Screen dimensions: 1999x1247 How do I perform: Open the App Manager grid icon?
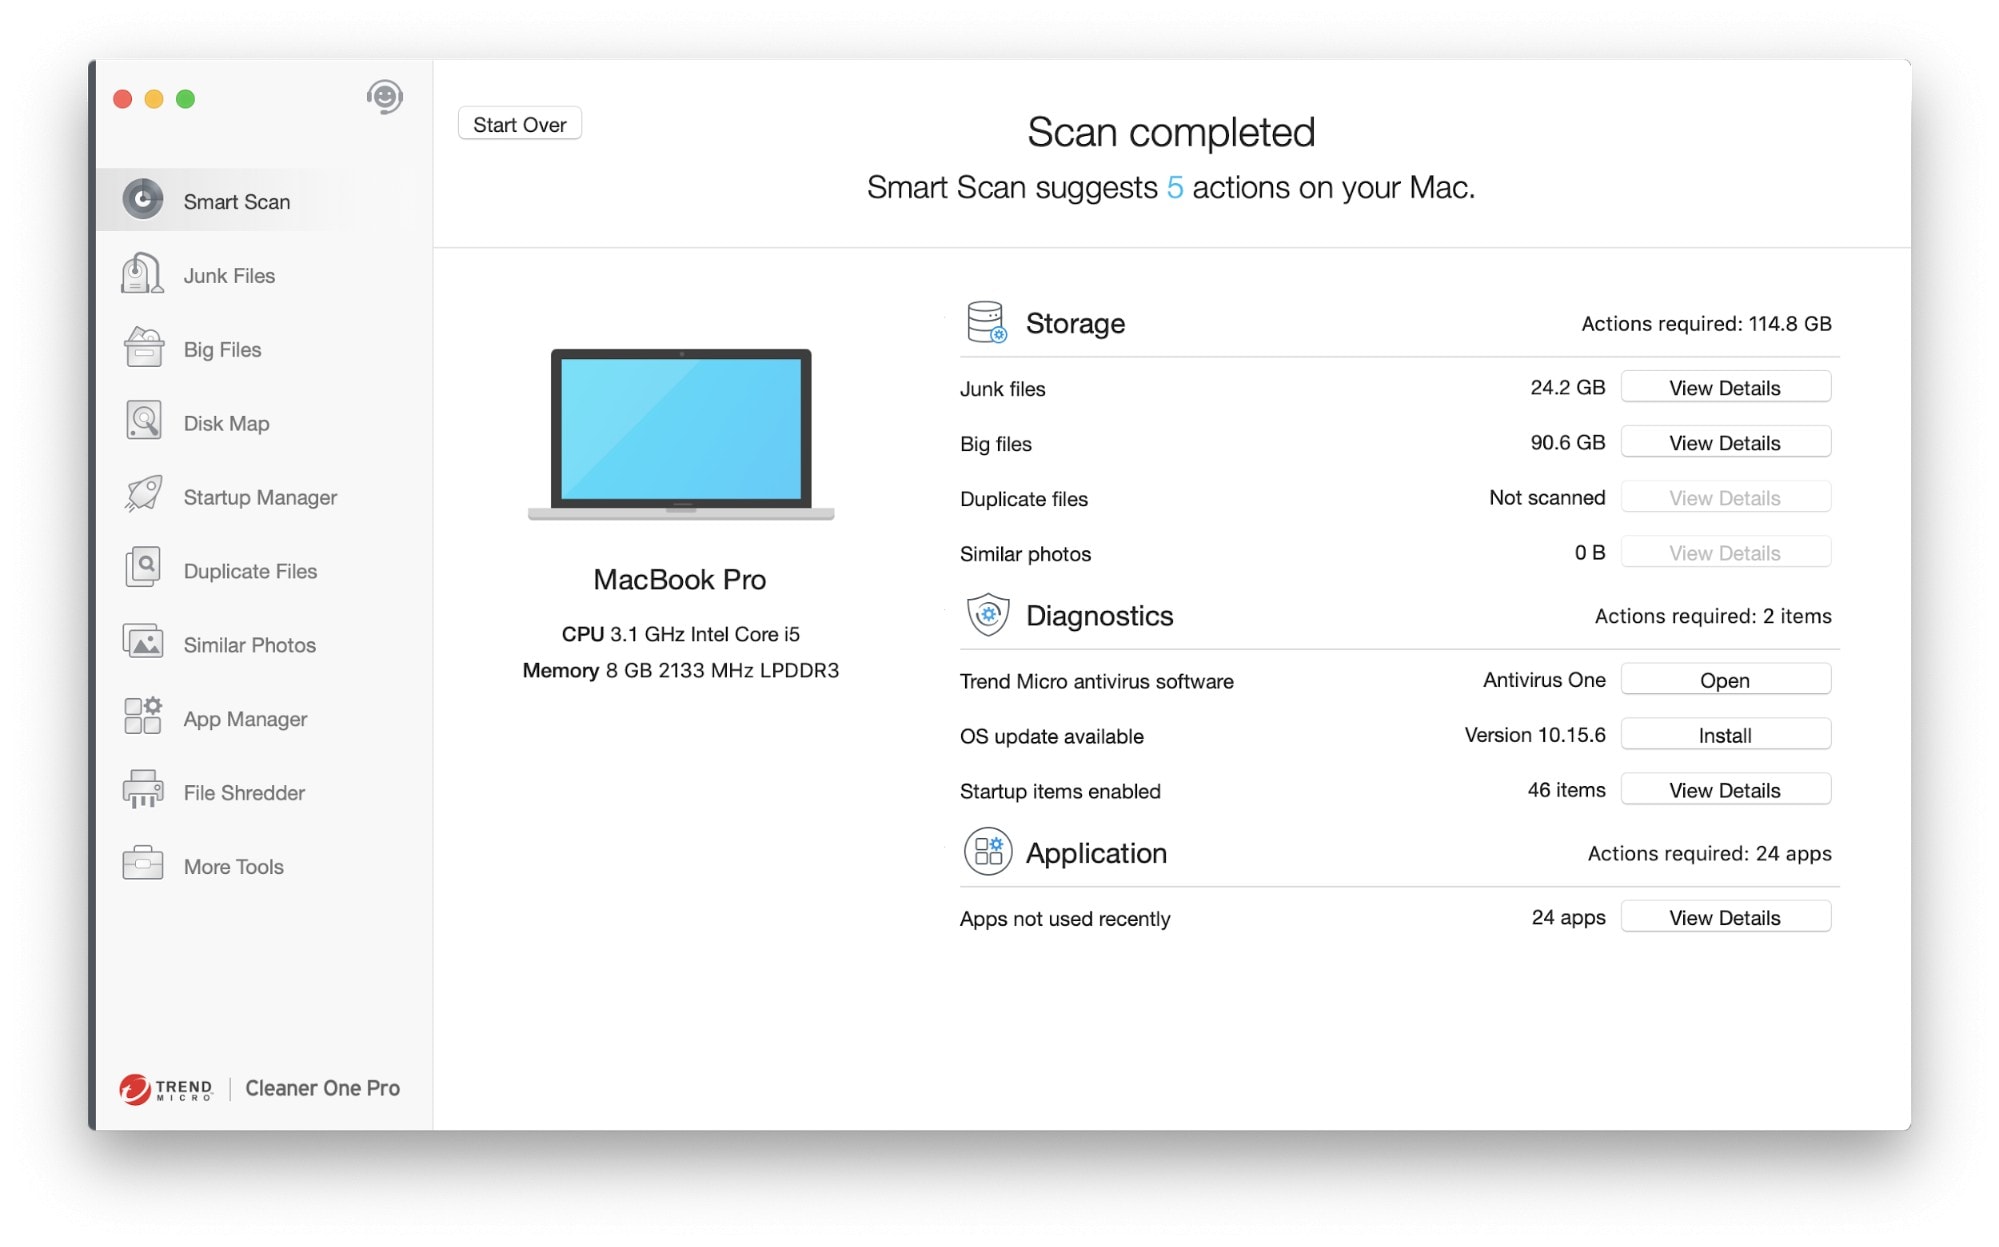click(143, 717)
